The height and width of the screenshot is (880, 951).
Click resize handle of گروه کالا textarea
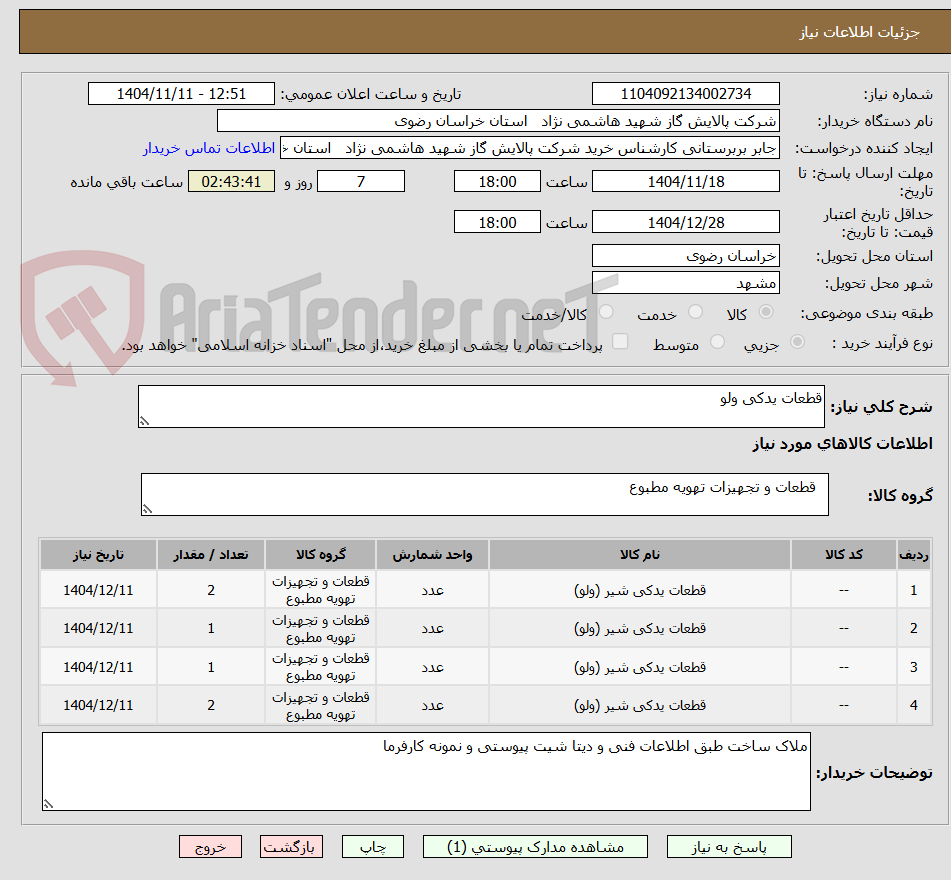pyautogui.click(x=147, y=509)
